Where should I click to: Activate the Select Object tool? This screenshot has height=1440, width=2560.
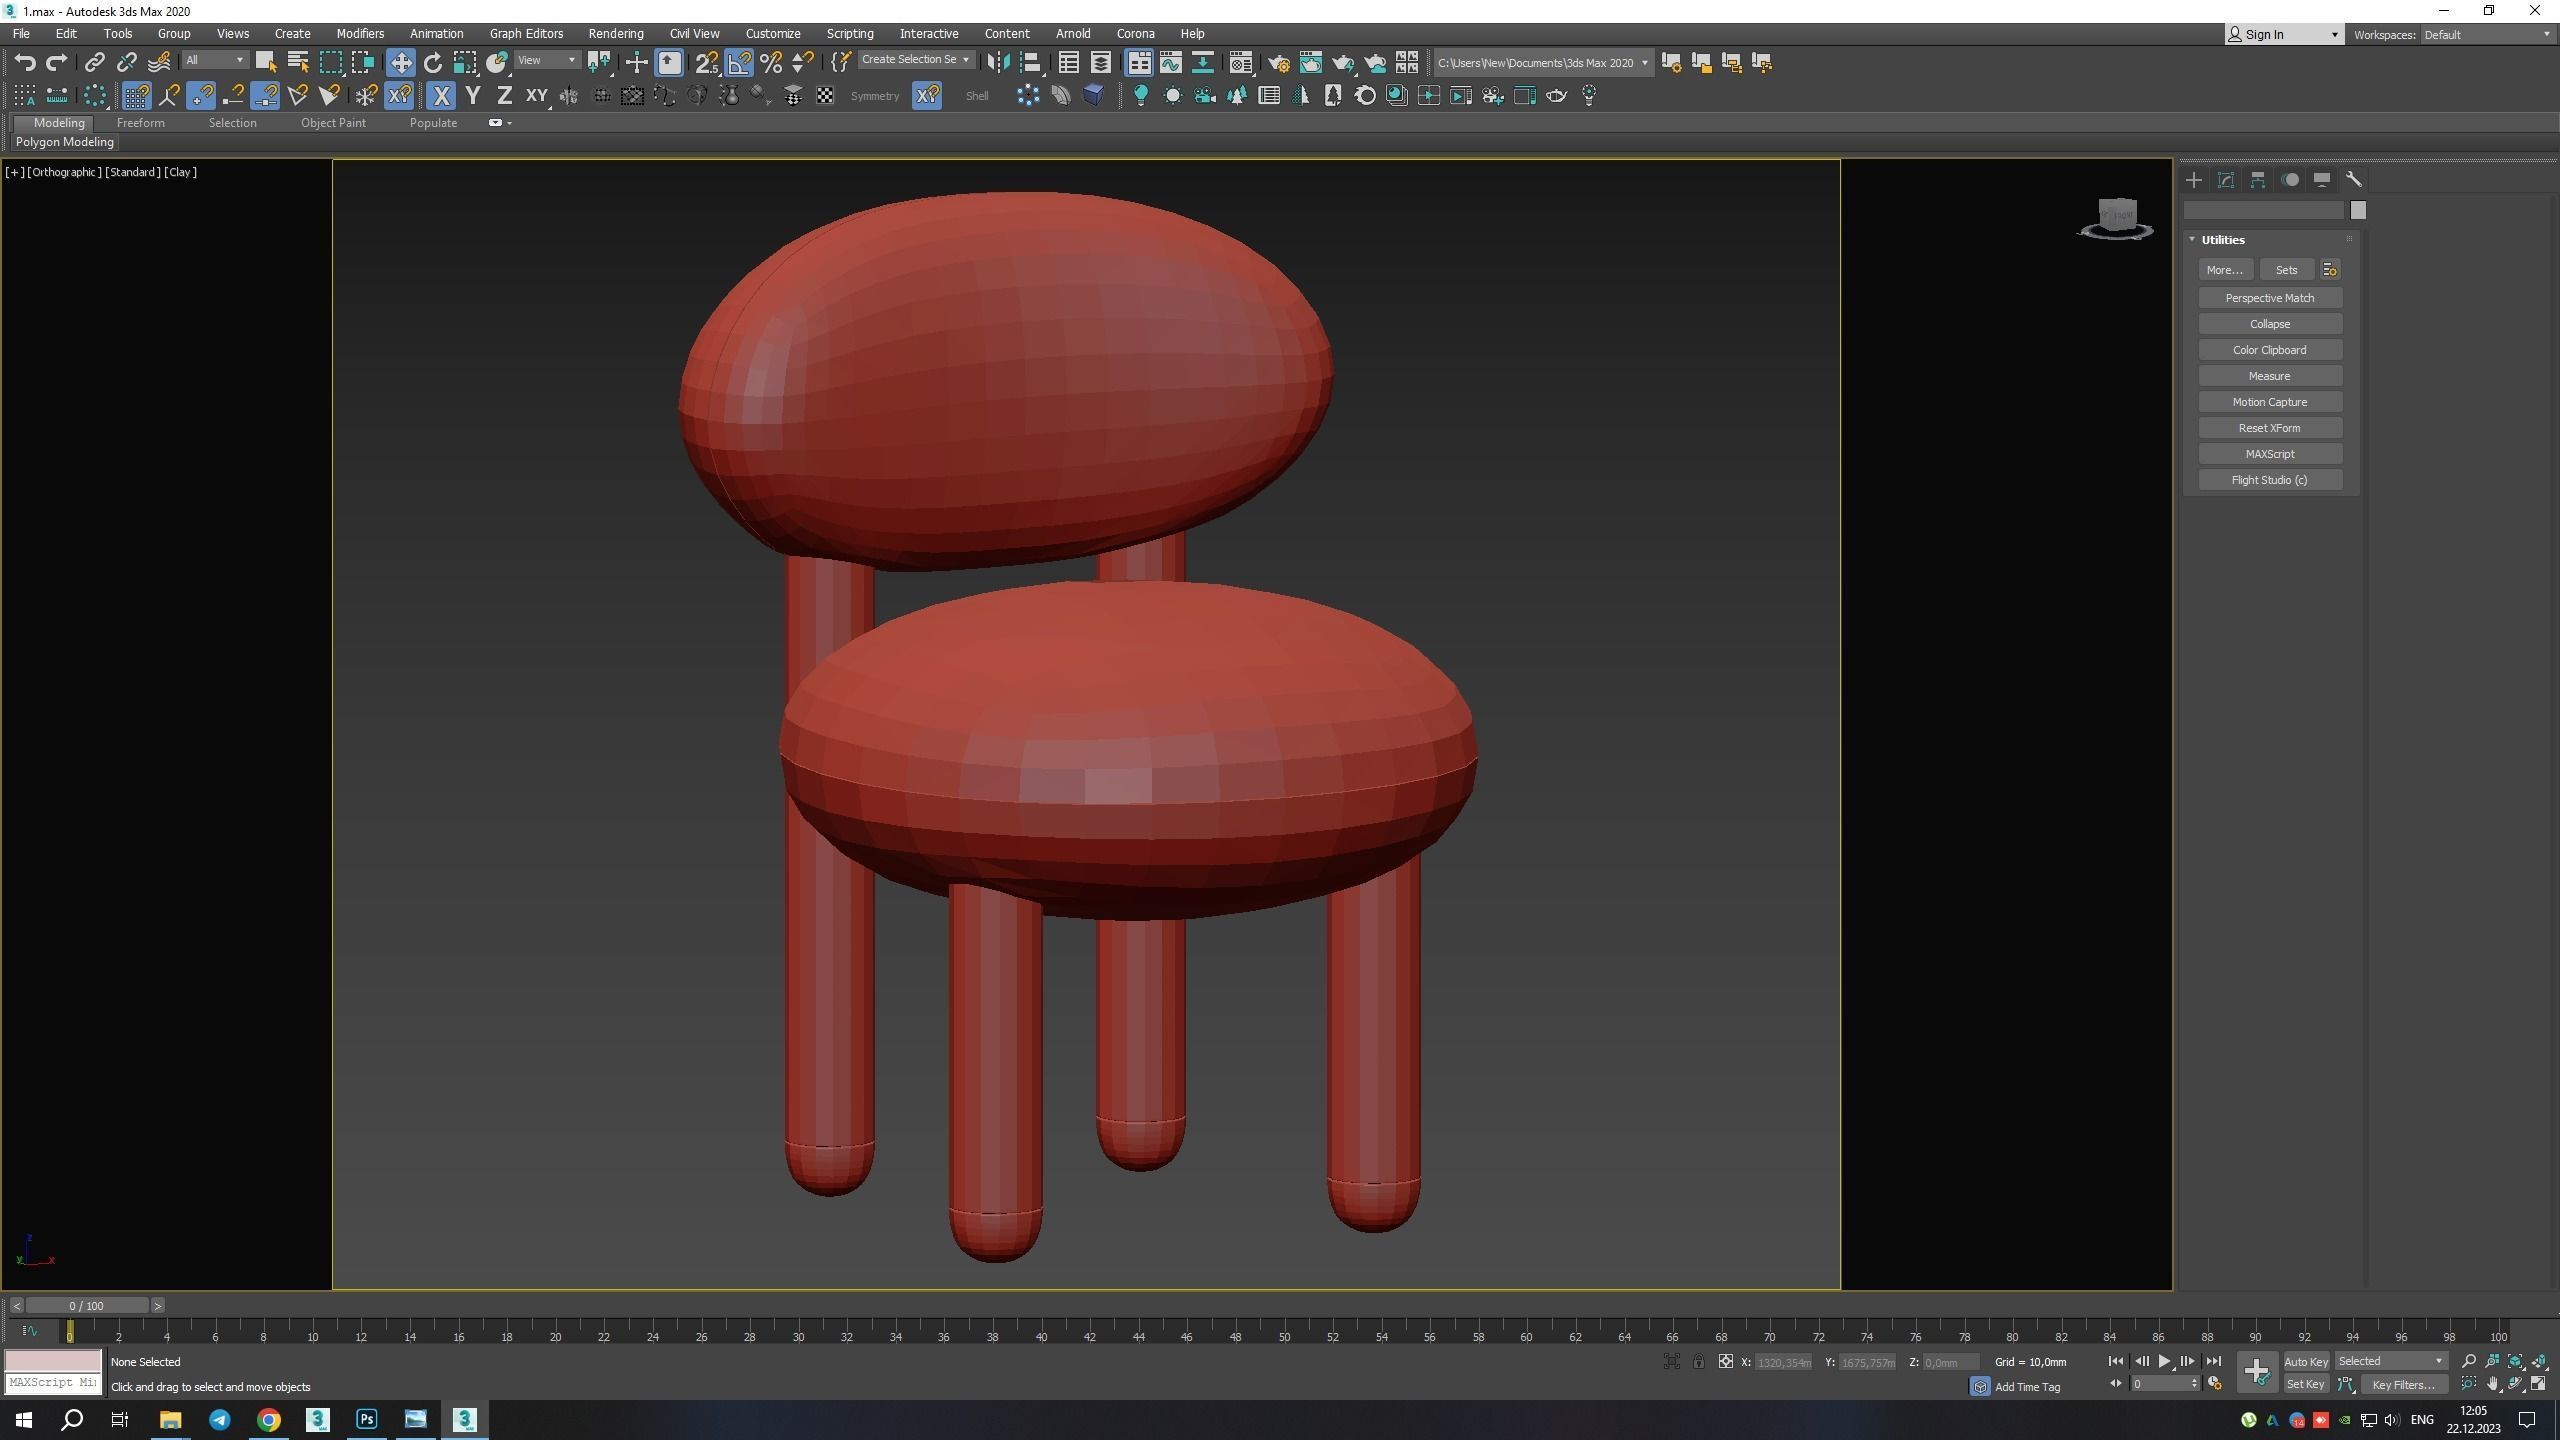coord(266,62)
